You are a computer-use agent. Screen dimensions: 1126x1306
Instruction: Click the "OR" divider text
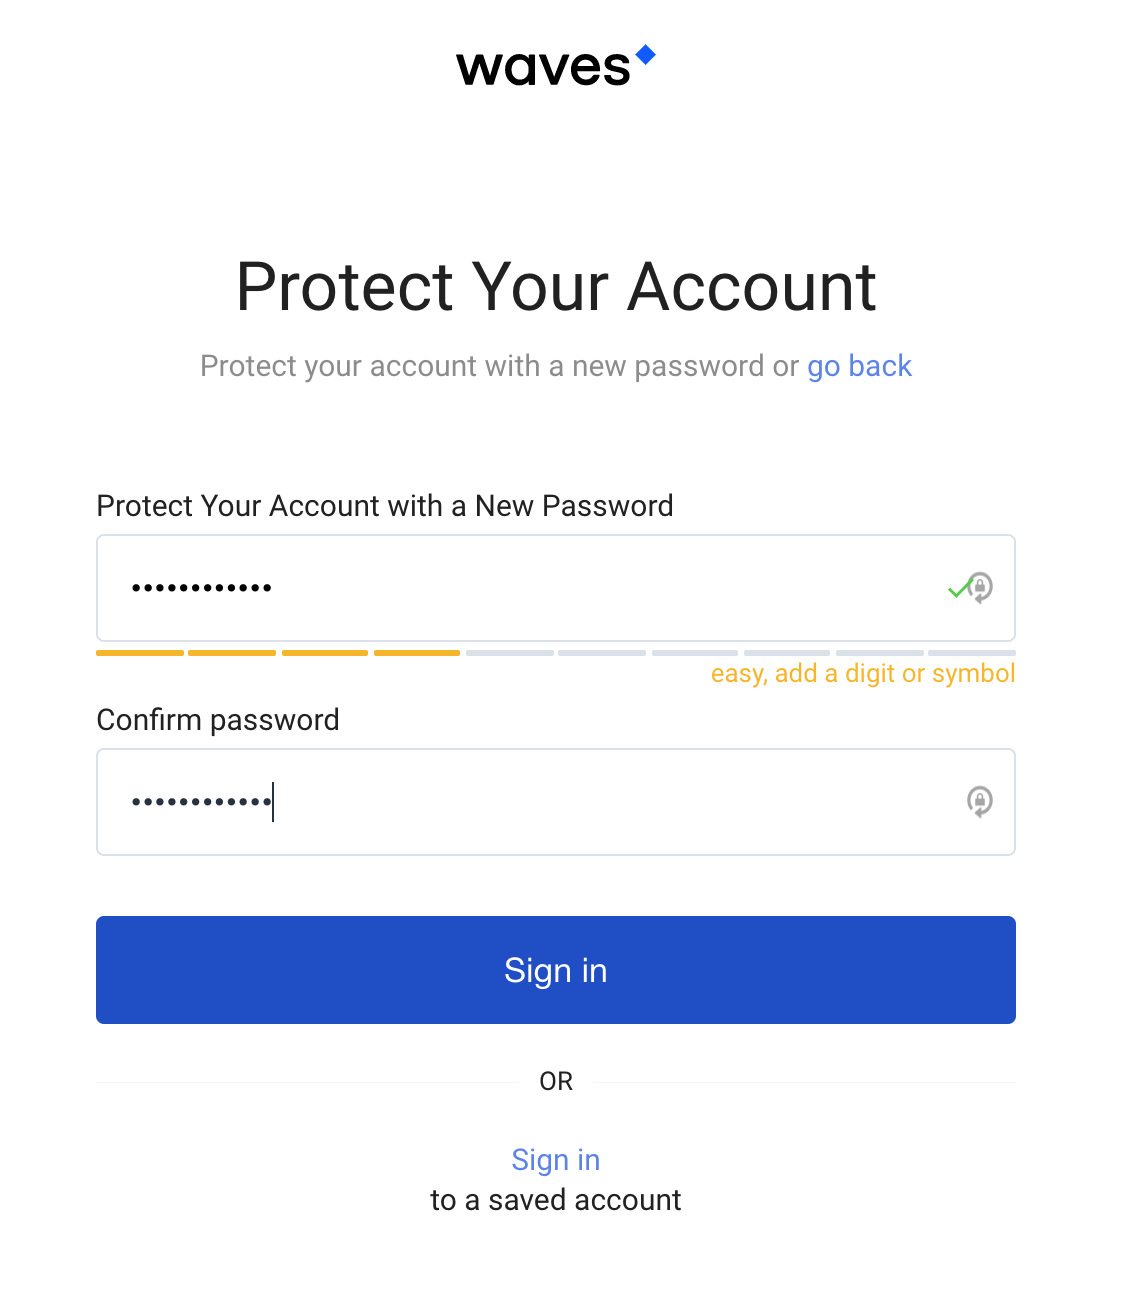point(556,1082)
